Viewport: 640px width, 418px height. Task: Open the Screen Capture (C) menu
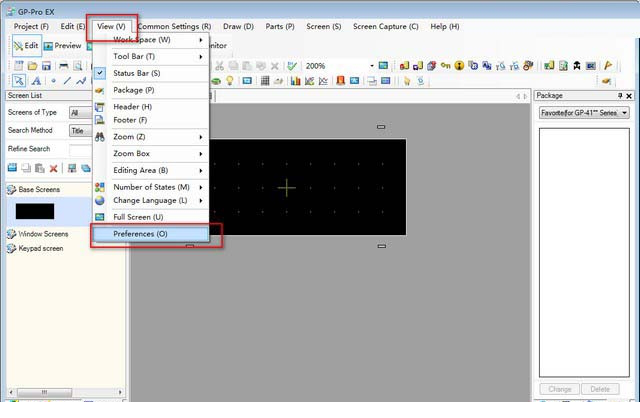tap(386, 26)
